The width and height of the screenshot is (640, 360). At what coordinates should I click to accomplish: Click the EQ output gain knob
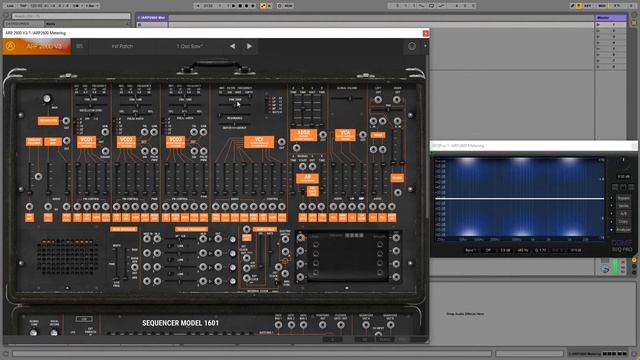(x=623, y=163)
